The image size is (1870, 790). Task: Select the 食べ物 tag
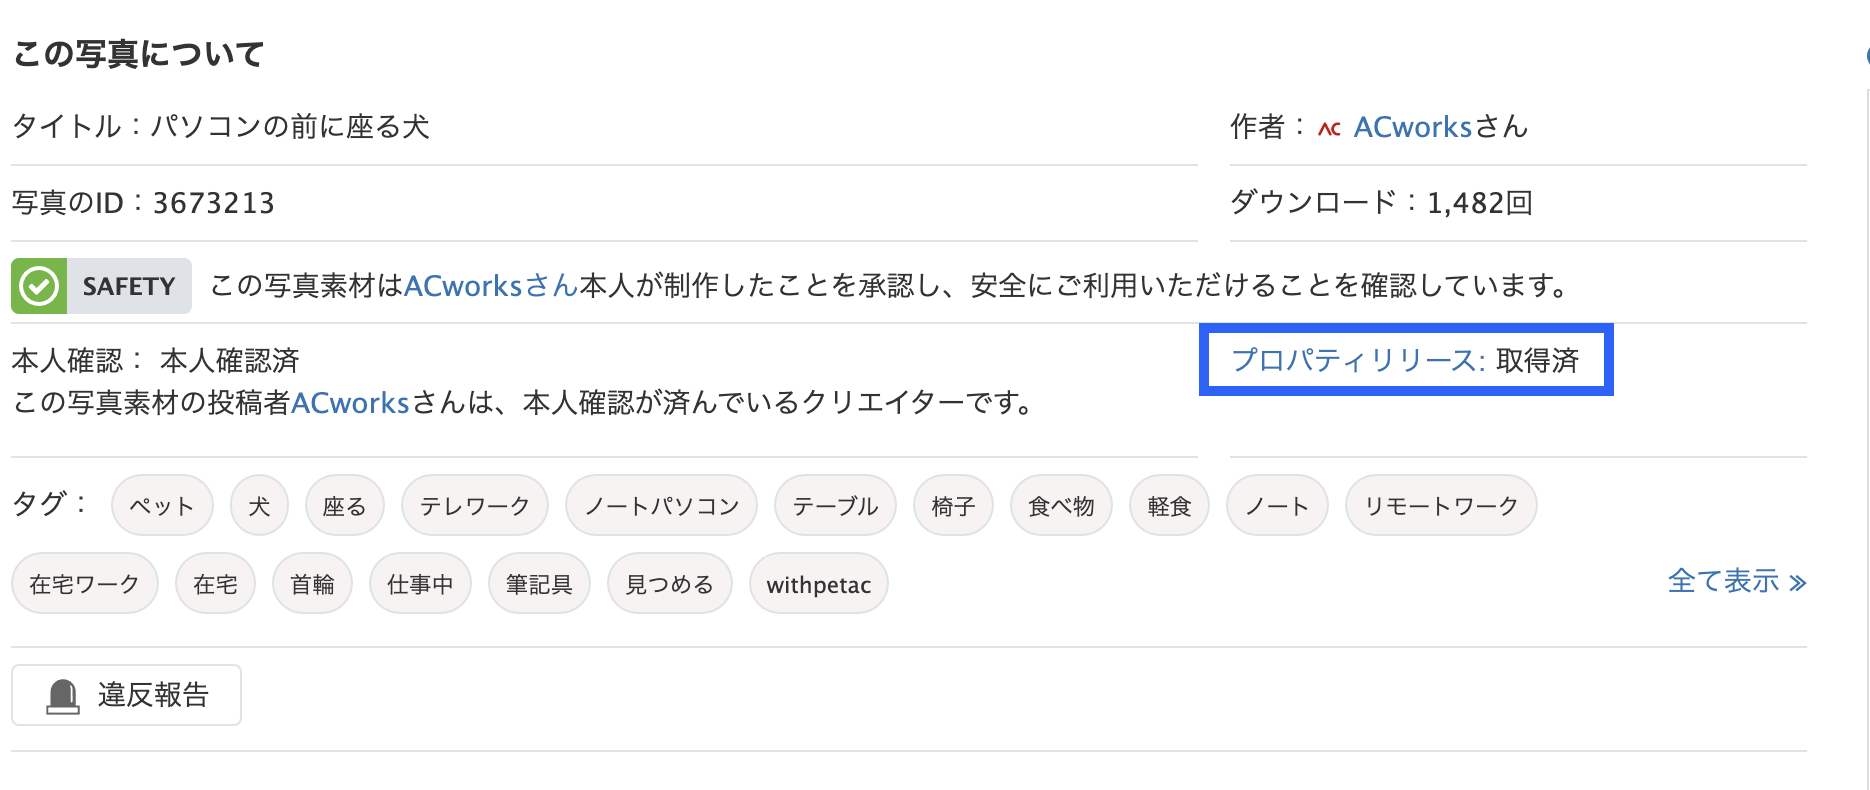[x=1061, y=506]
